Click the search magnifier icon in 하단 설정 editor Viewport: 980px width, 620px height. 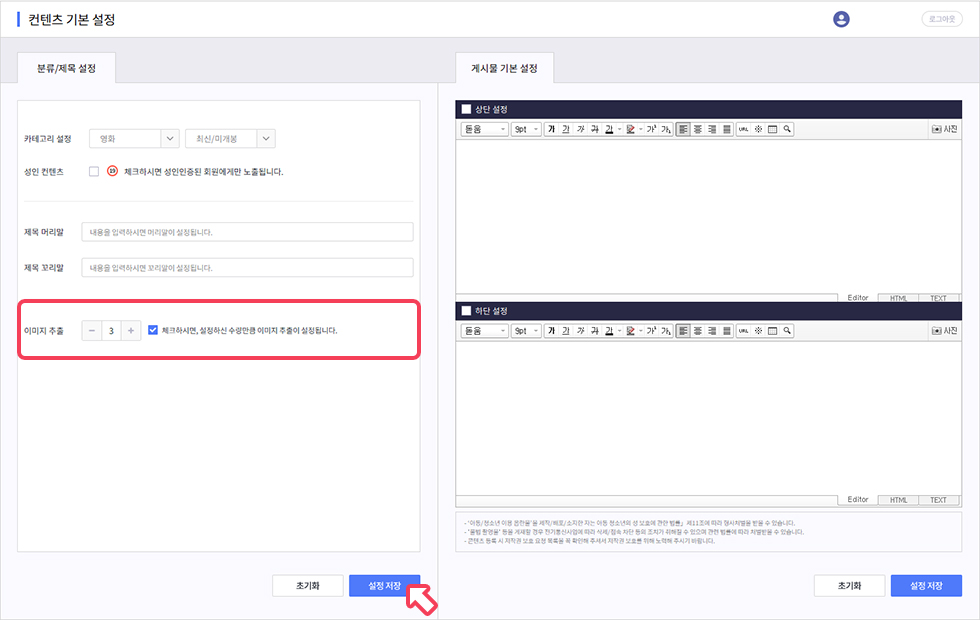point(788,330)
